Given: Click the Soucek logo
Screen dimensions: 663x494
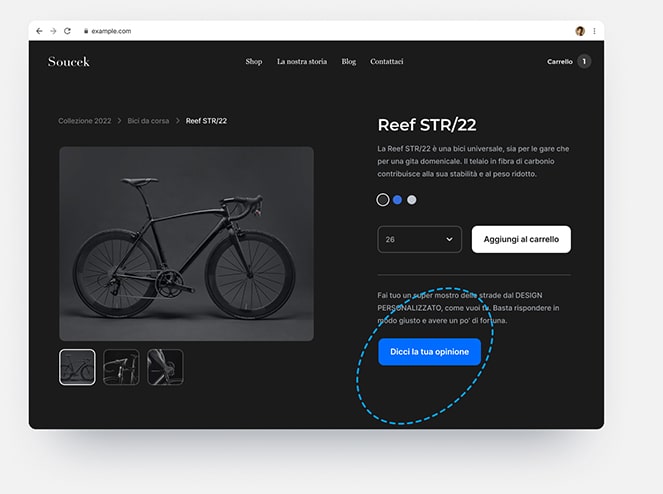Looking at the screenshot, I should pos(68,62).
